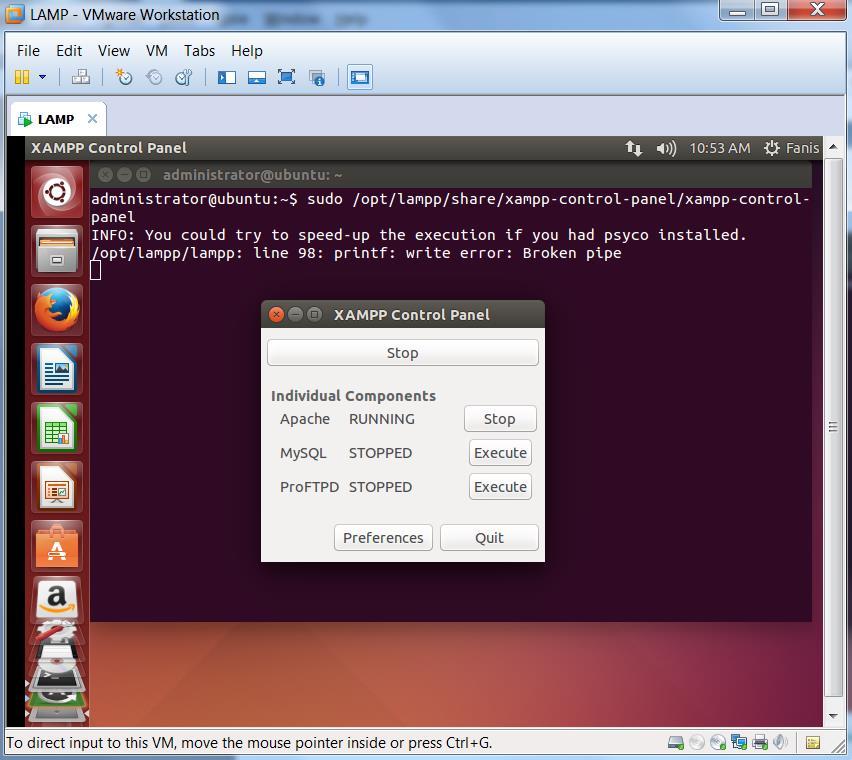Maximize the administrator@ubuntu terminal window

click(x=143, y=175)
